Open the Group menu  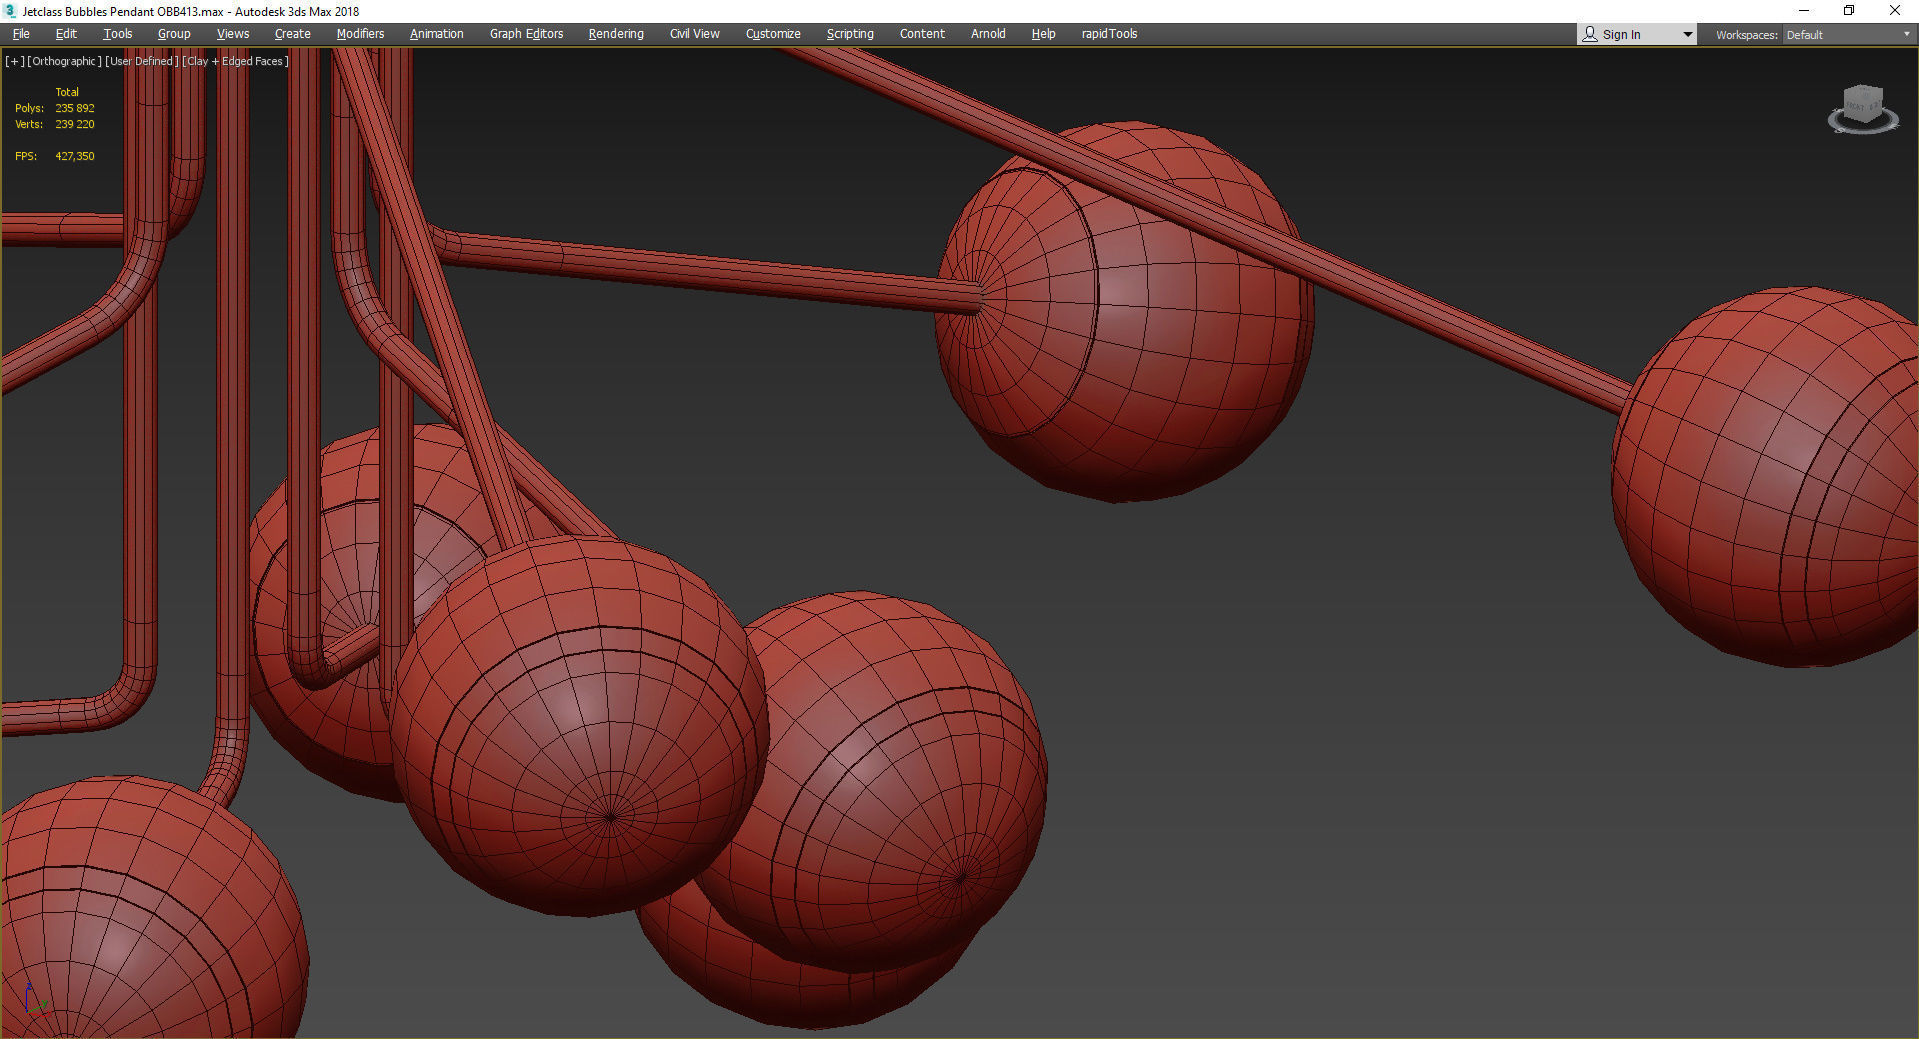click(174, 34)
